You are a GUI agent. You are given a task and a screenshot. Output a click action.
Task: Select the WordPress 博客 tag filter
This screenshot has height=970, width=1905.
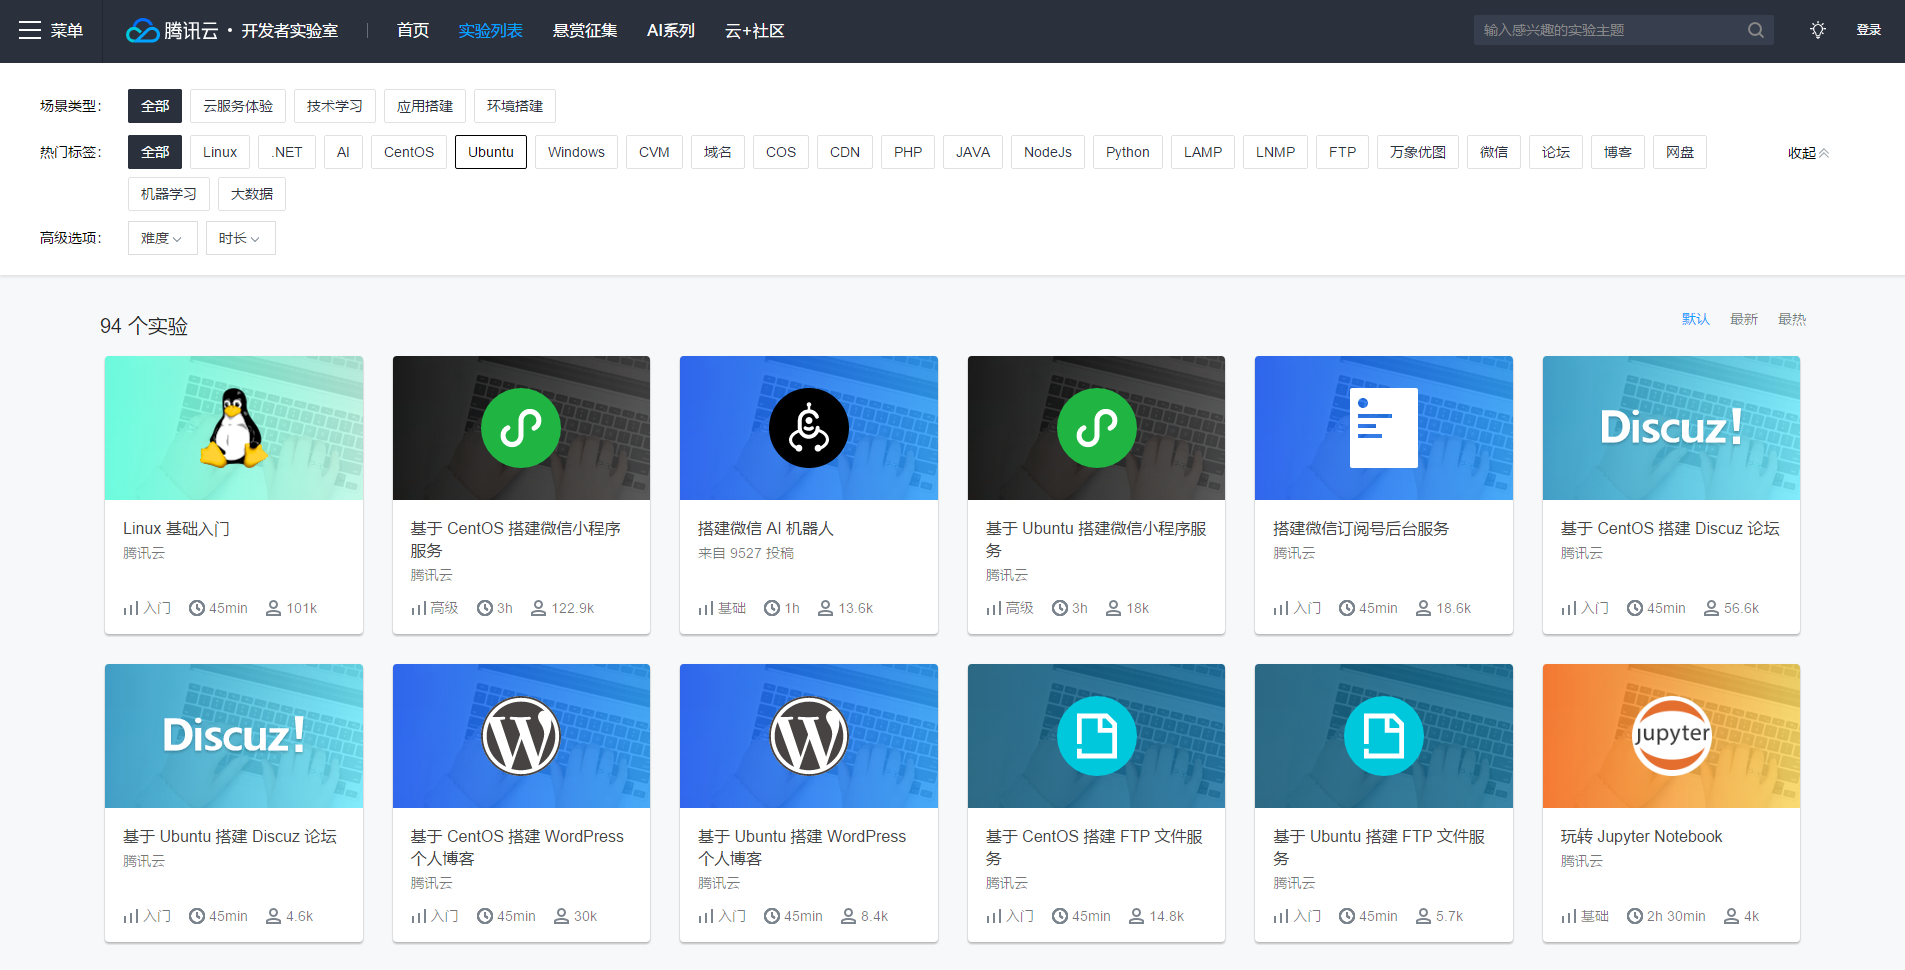(x=1618, y=152)
